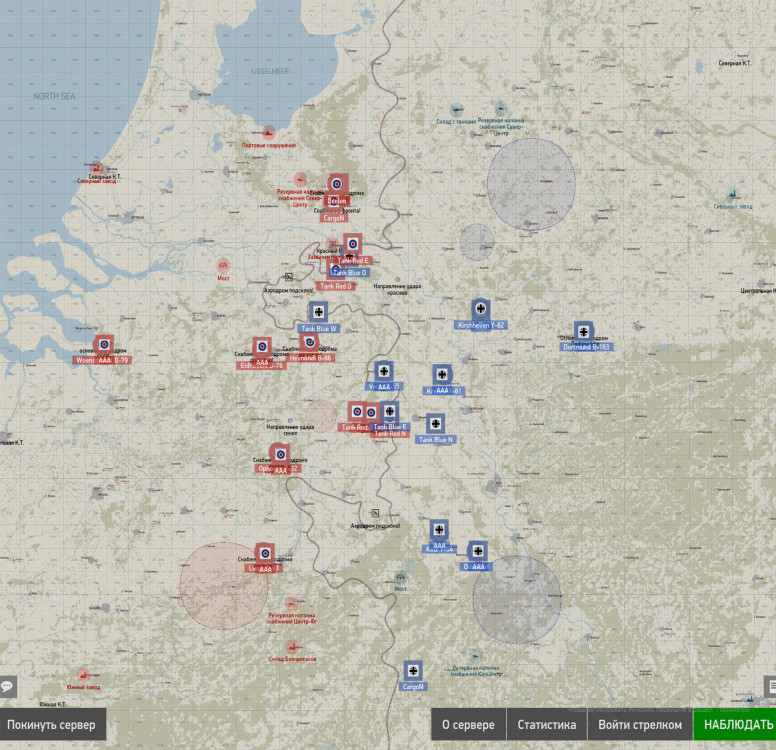Viewport: 776px width, 750px height.
Task: Select the Deelen red airfield icon
Action: 337,184
